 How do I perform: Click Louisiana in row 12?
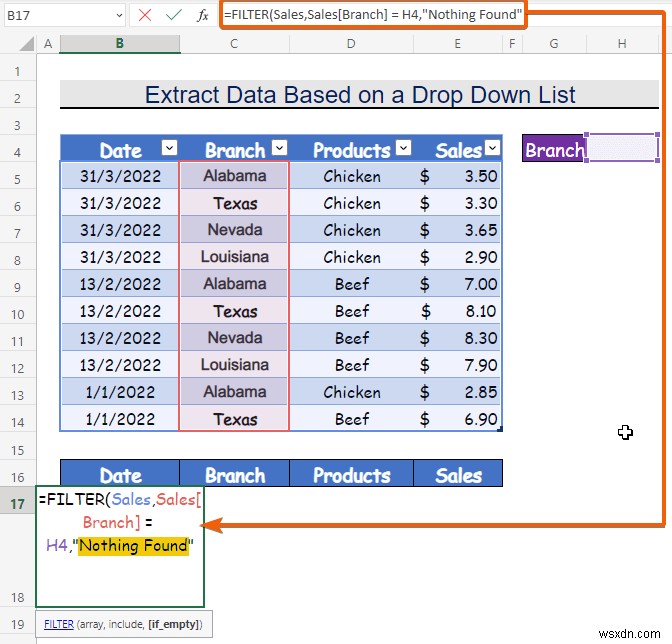(235, 365)
